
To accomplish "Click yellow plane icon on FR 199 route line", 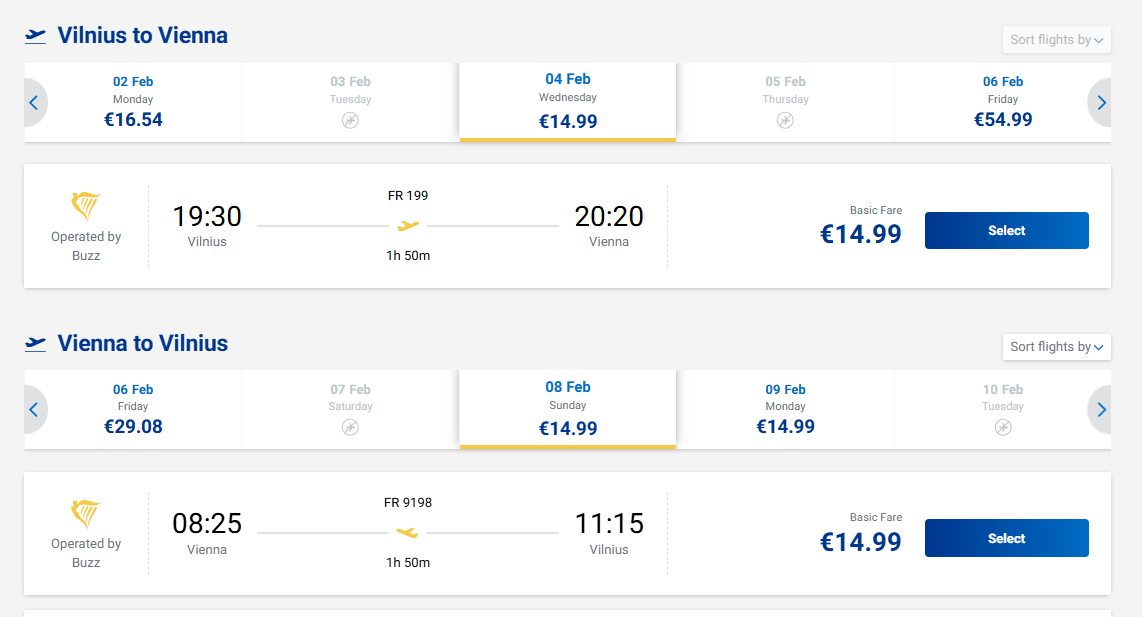I will 408,226.
